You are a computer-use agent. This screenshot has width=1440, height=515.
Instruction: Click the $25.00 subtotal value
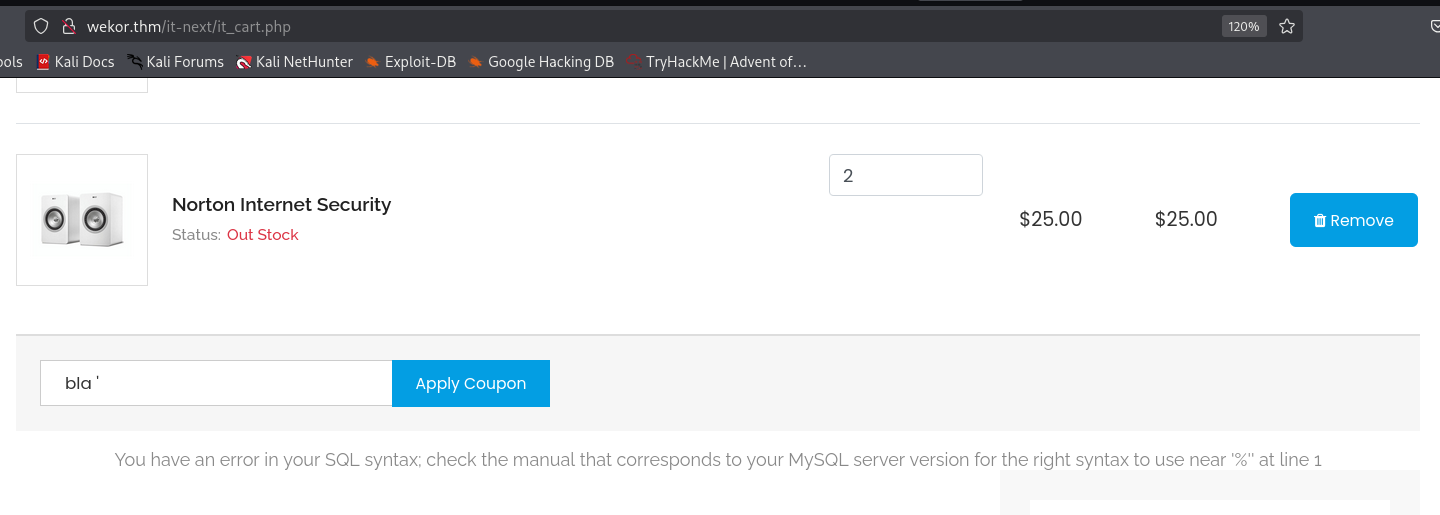[1186, 220]
